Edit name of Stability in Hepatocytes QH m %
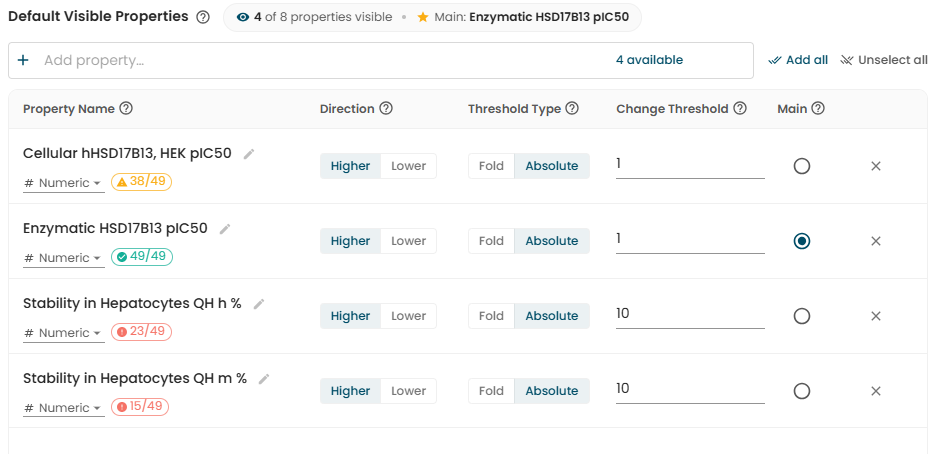The image size is (941, 454). click(264, 379)
